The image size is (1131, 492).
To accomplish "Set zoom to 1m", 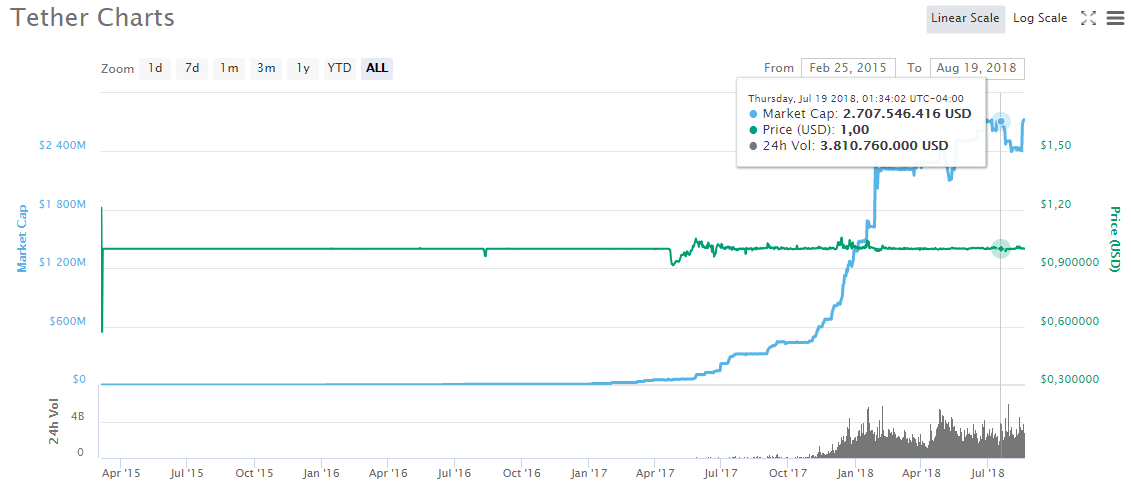I will pyautogui.click(x=229, y=68).
